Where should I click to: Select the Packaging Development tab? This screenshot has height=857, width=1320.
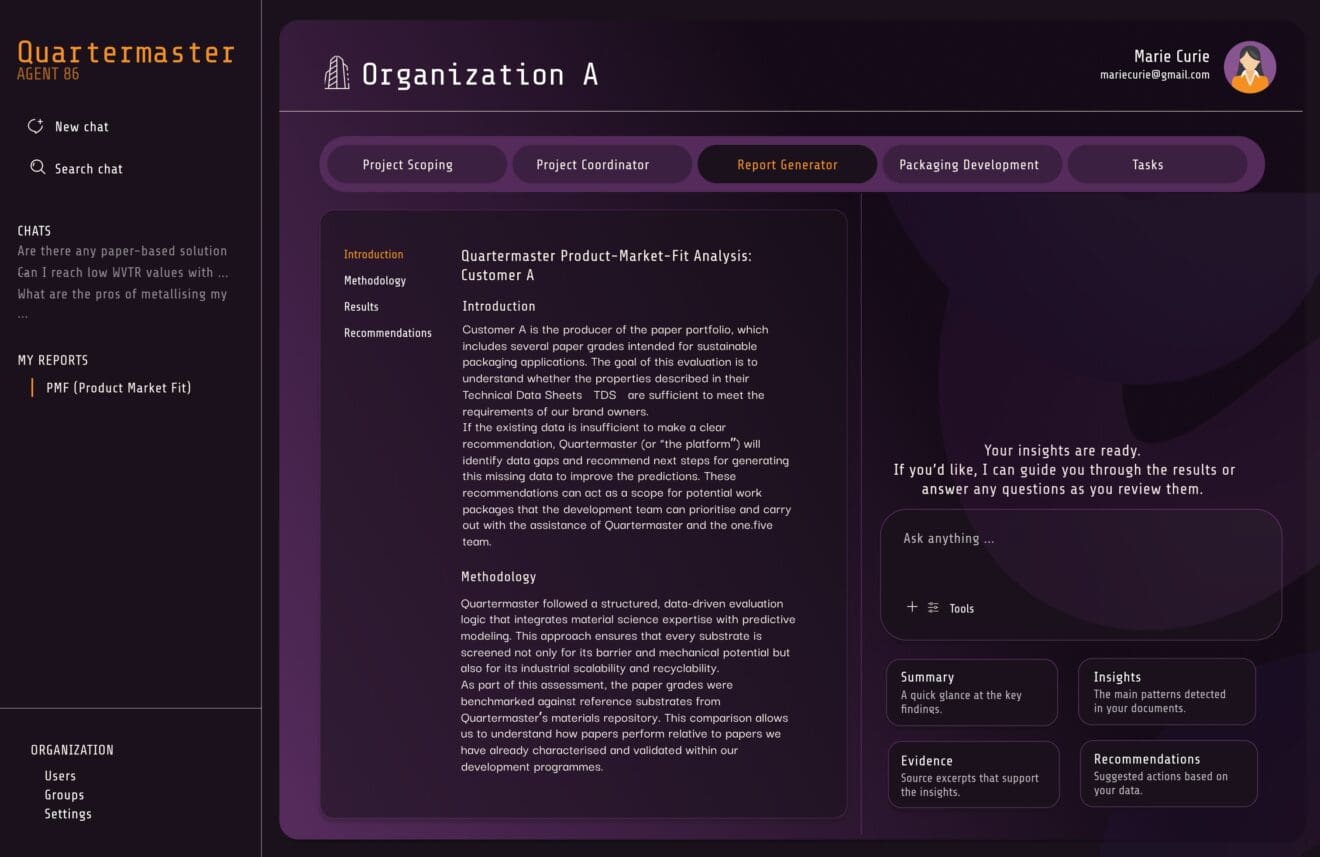pos(968,165)
